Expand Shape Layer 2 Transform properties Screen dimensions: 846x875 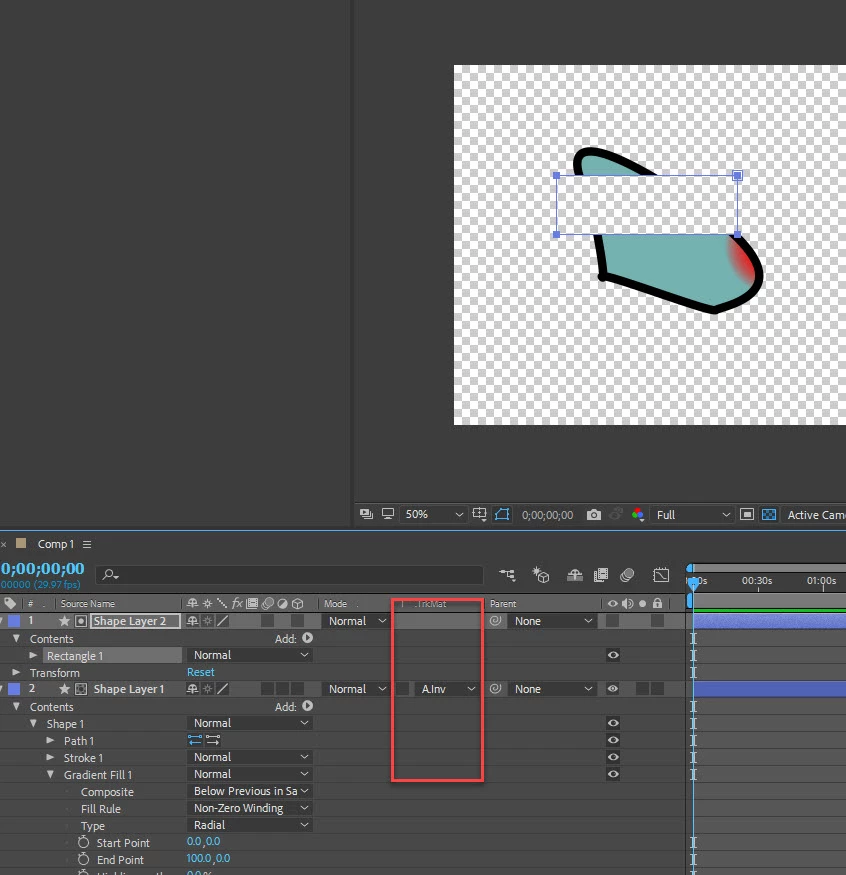16,672
